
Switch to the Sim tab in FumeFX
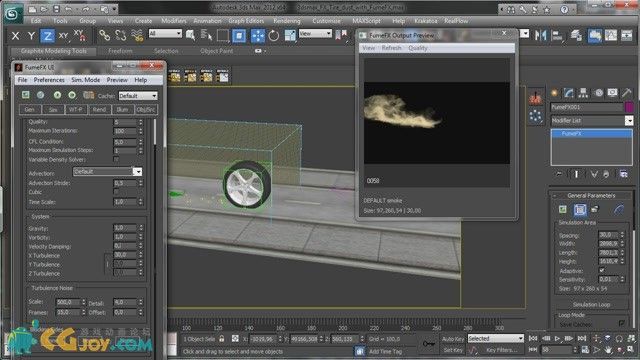(x=53, y=109)
